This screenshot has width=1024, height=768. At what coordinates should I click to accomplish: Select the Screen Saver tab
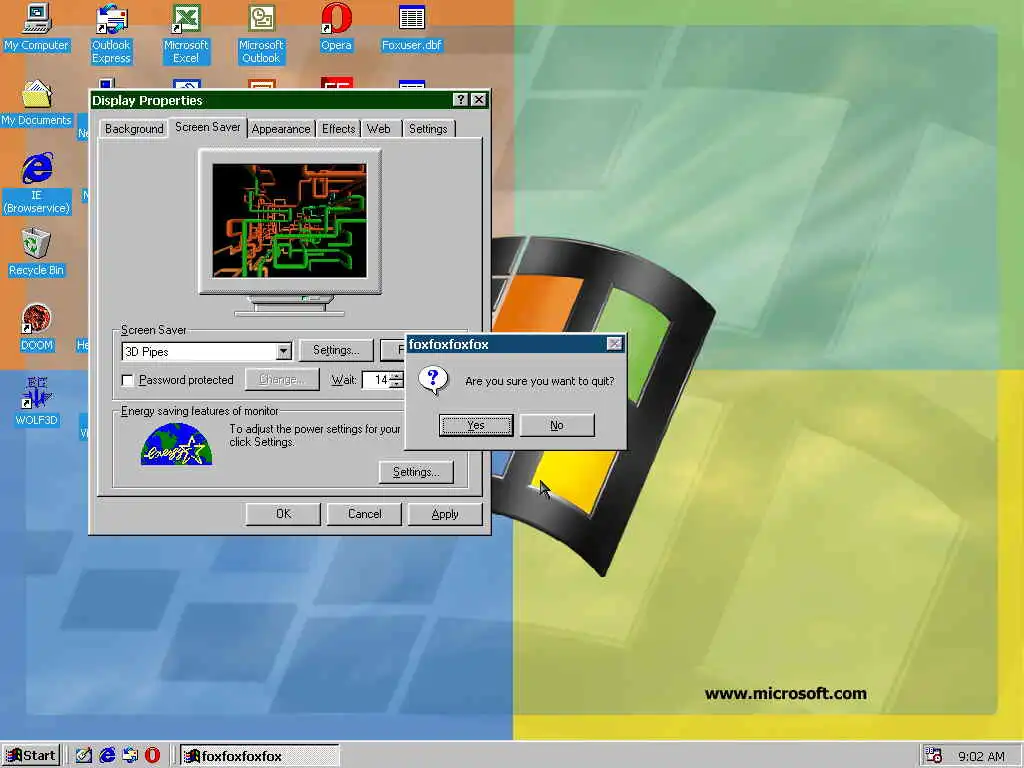tap(208, 127)
